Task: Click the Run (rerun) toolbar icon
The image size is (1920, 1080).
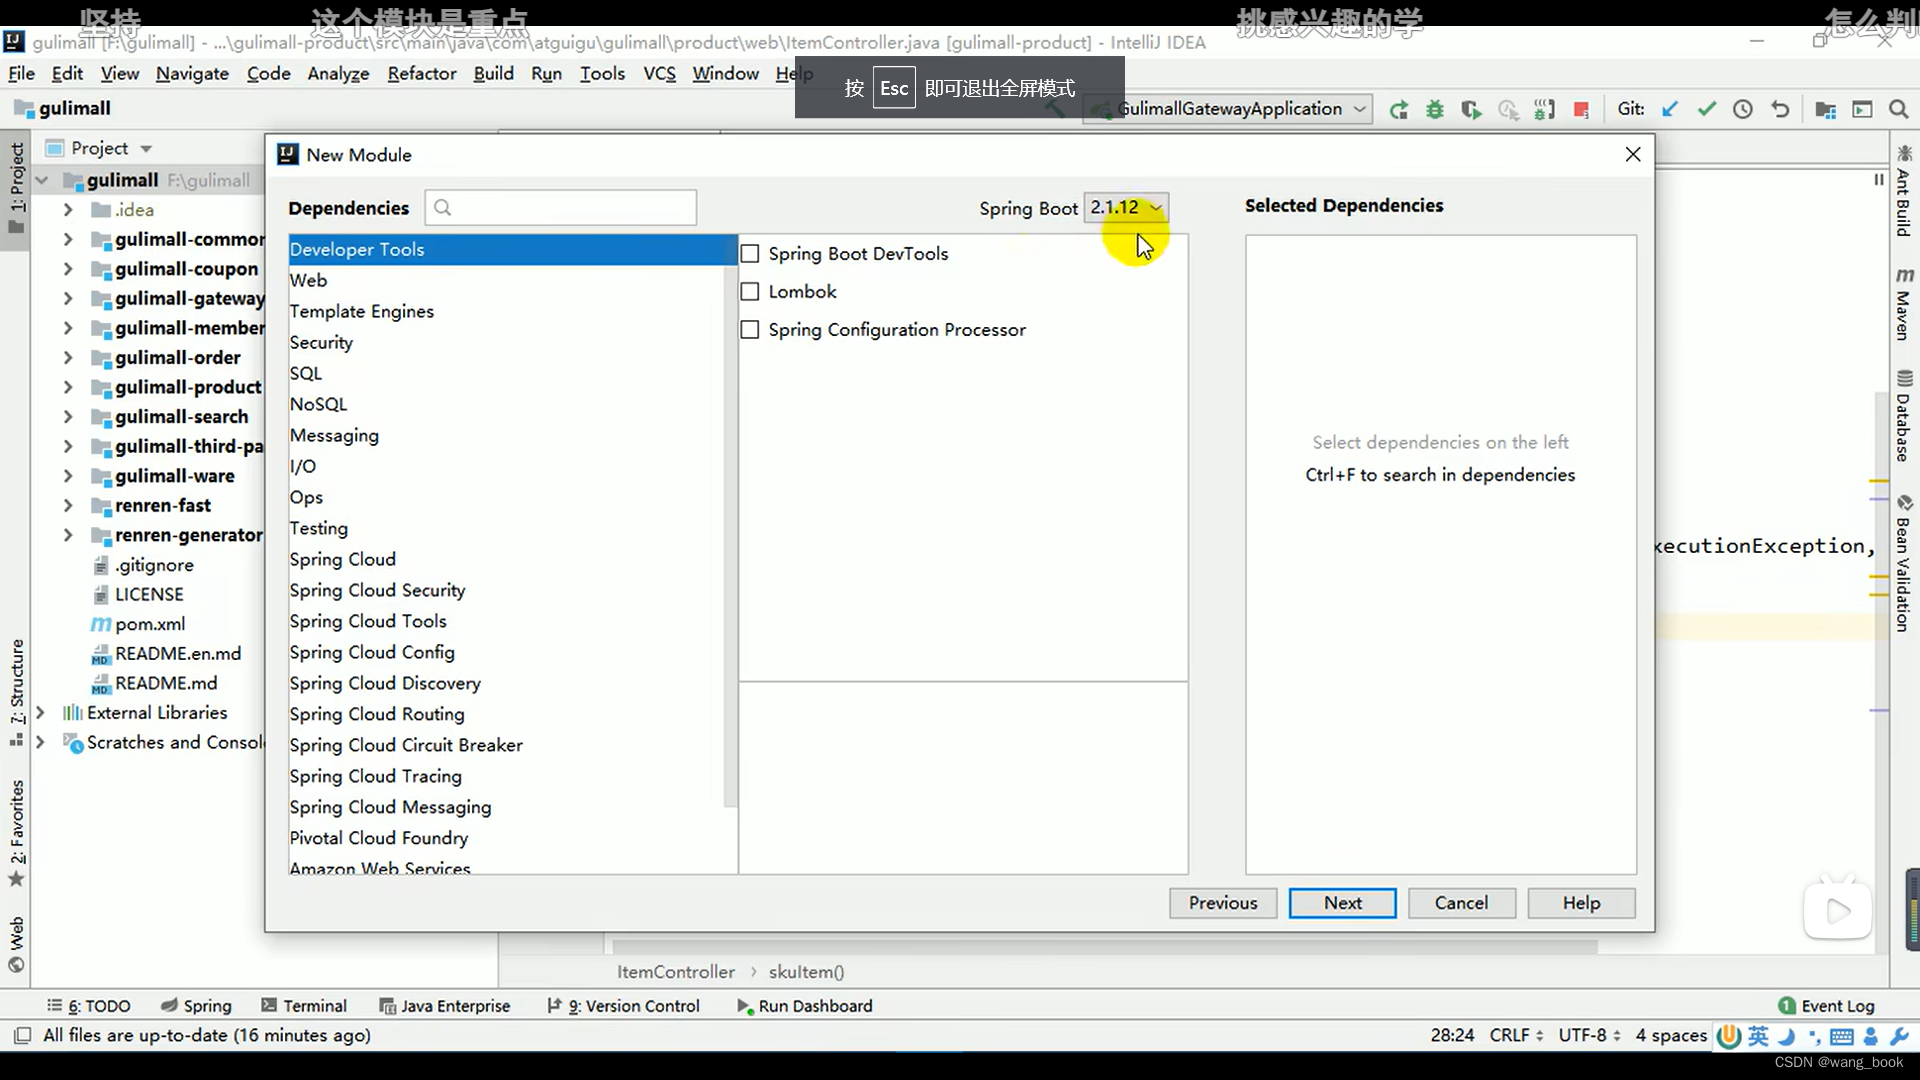Action: pyautogui.click(x=1398, y=110)
